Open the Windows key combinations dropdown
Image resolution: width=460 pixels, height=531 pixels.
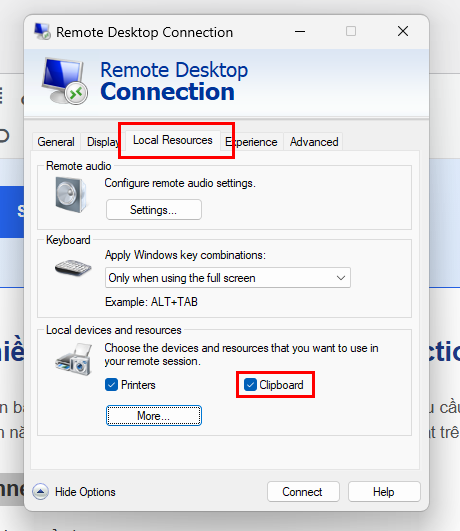click(228, 278)
